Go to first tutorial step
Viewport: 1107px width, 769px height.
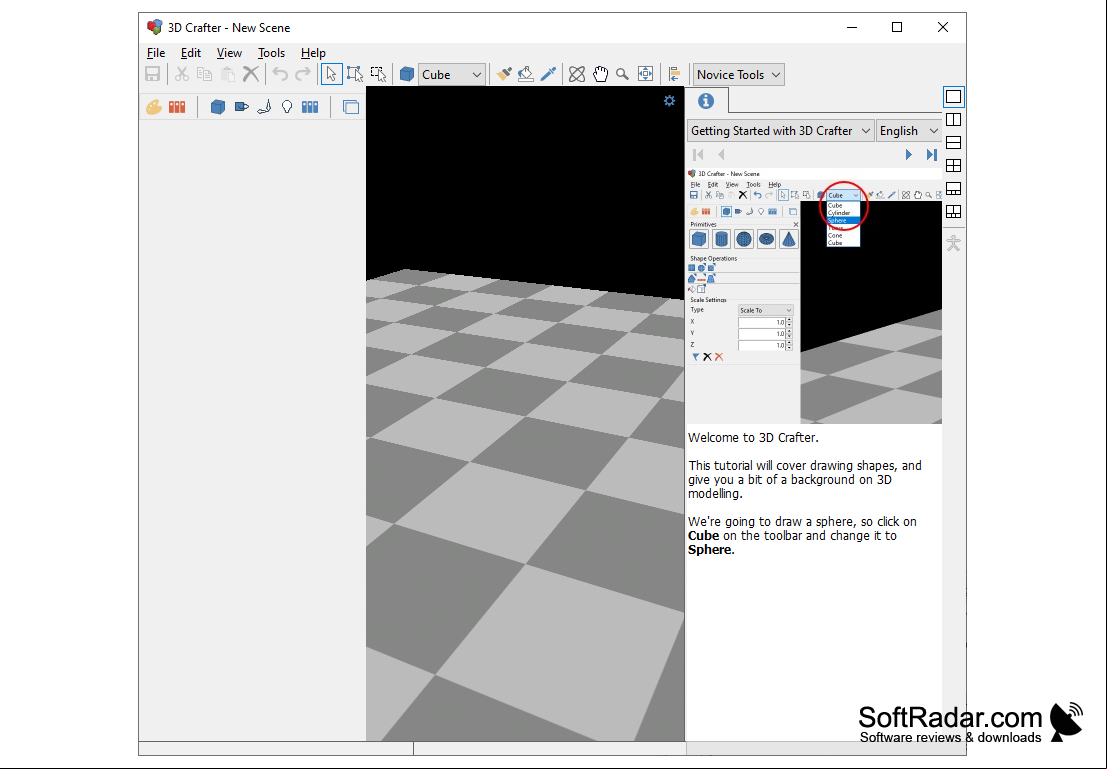tap(698, 155)
